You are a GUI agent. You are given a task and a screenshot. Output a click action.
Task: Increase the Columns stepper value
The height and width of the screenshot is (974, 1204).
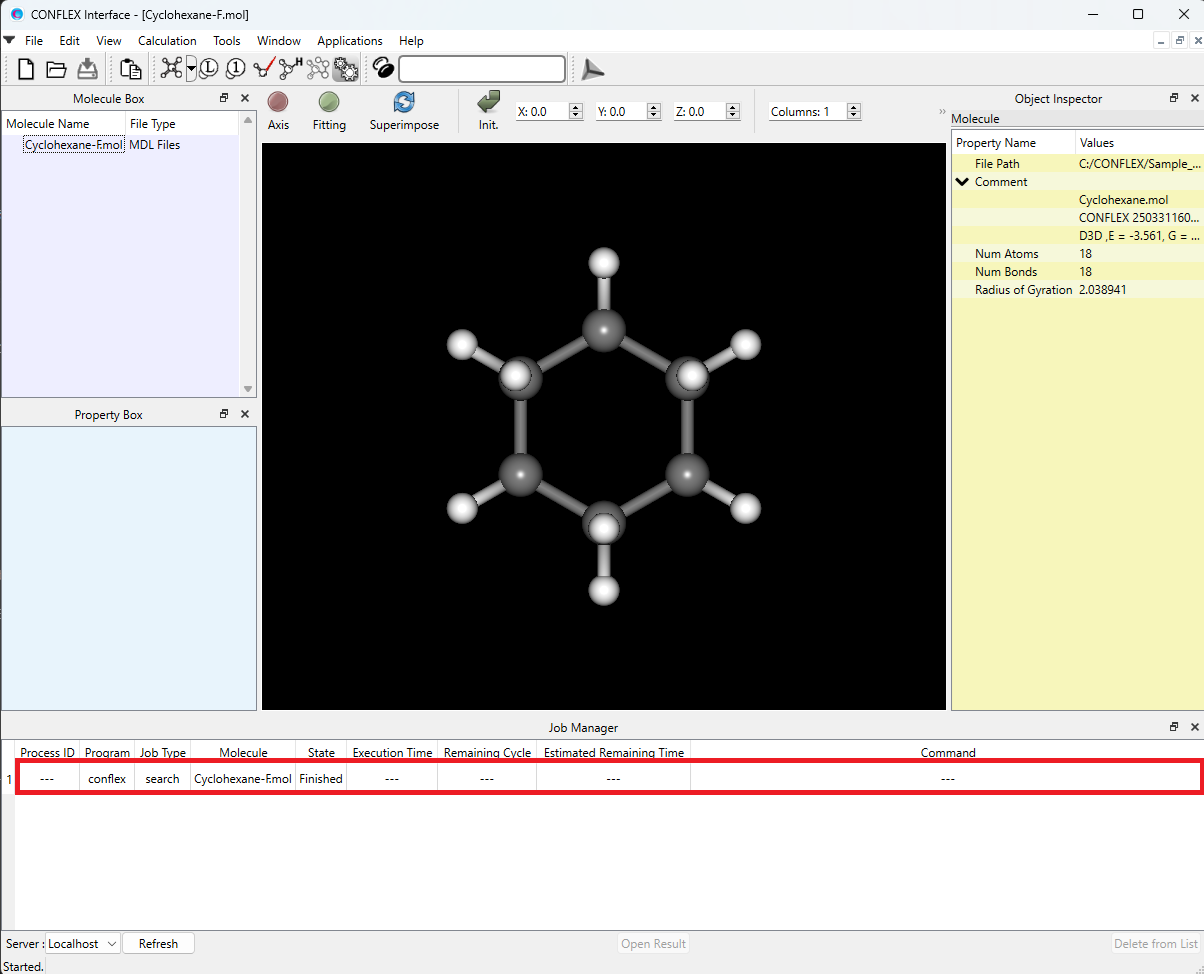pos(853,108)
